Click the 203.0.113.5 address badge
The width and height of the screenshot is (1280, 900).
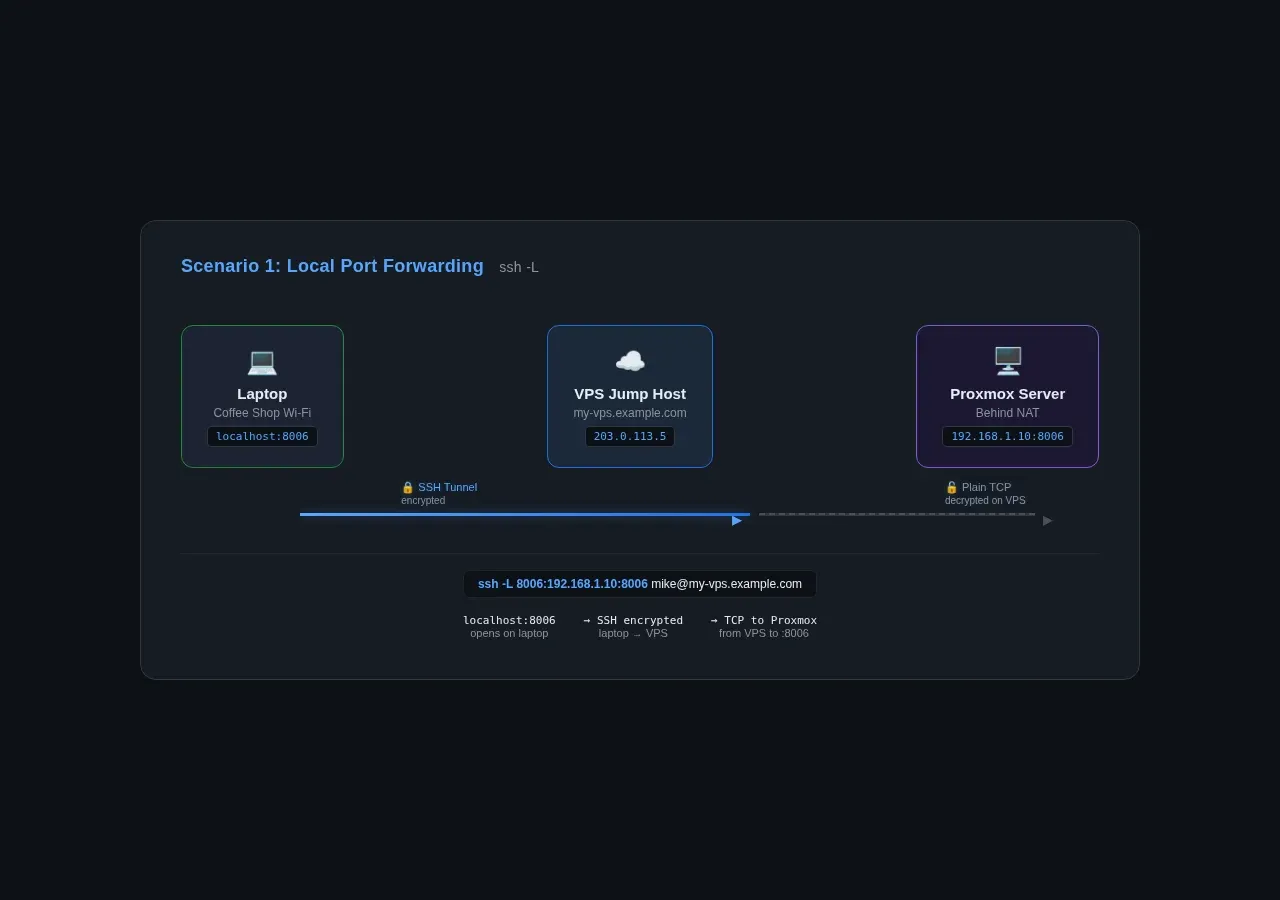(630, 436)
